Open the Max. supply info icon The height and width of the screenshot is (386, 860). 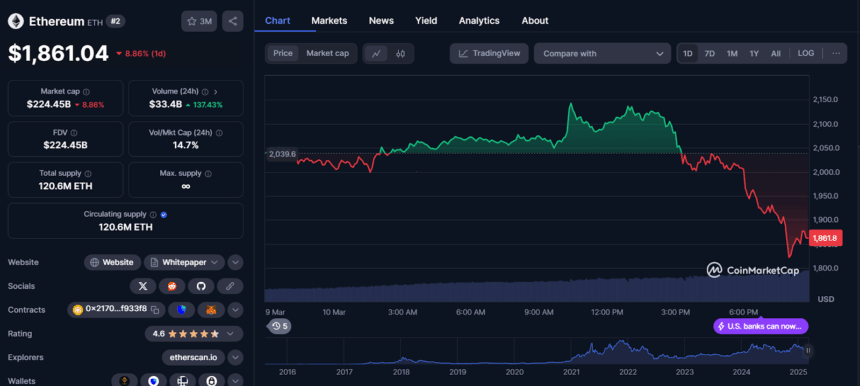coord(208,173)
